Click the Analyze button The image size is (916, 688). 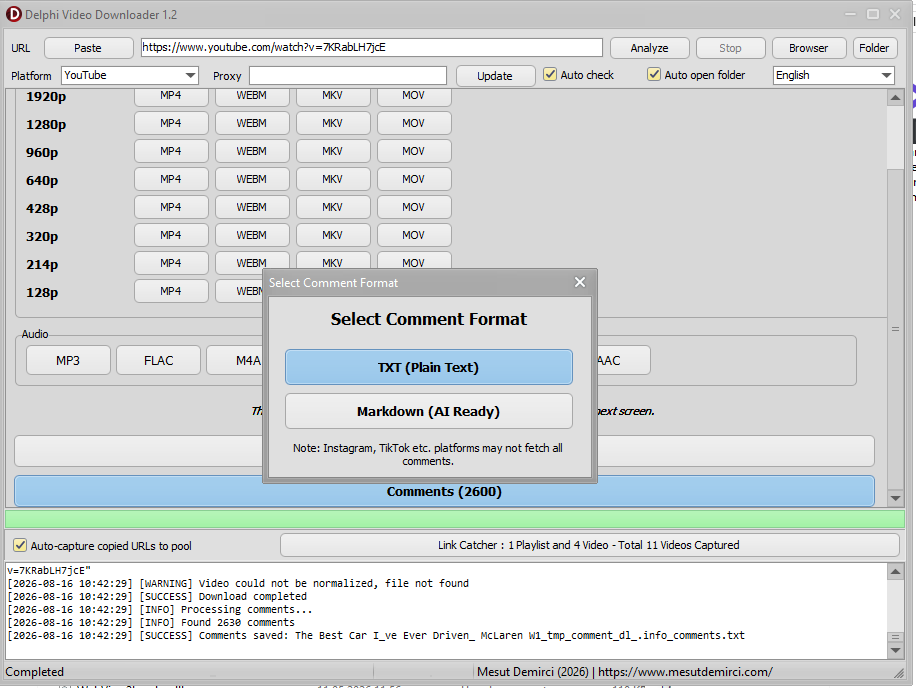(649, 48)
